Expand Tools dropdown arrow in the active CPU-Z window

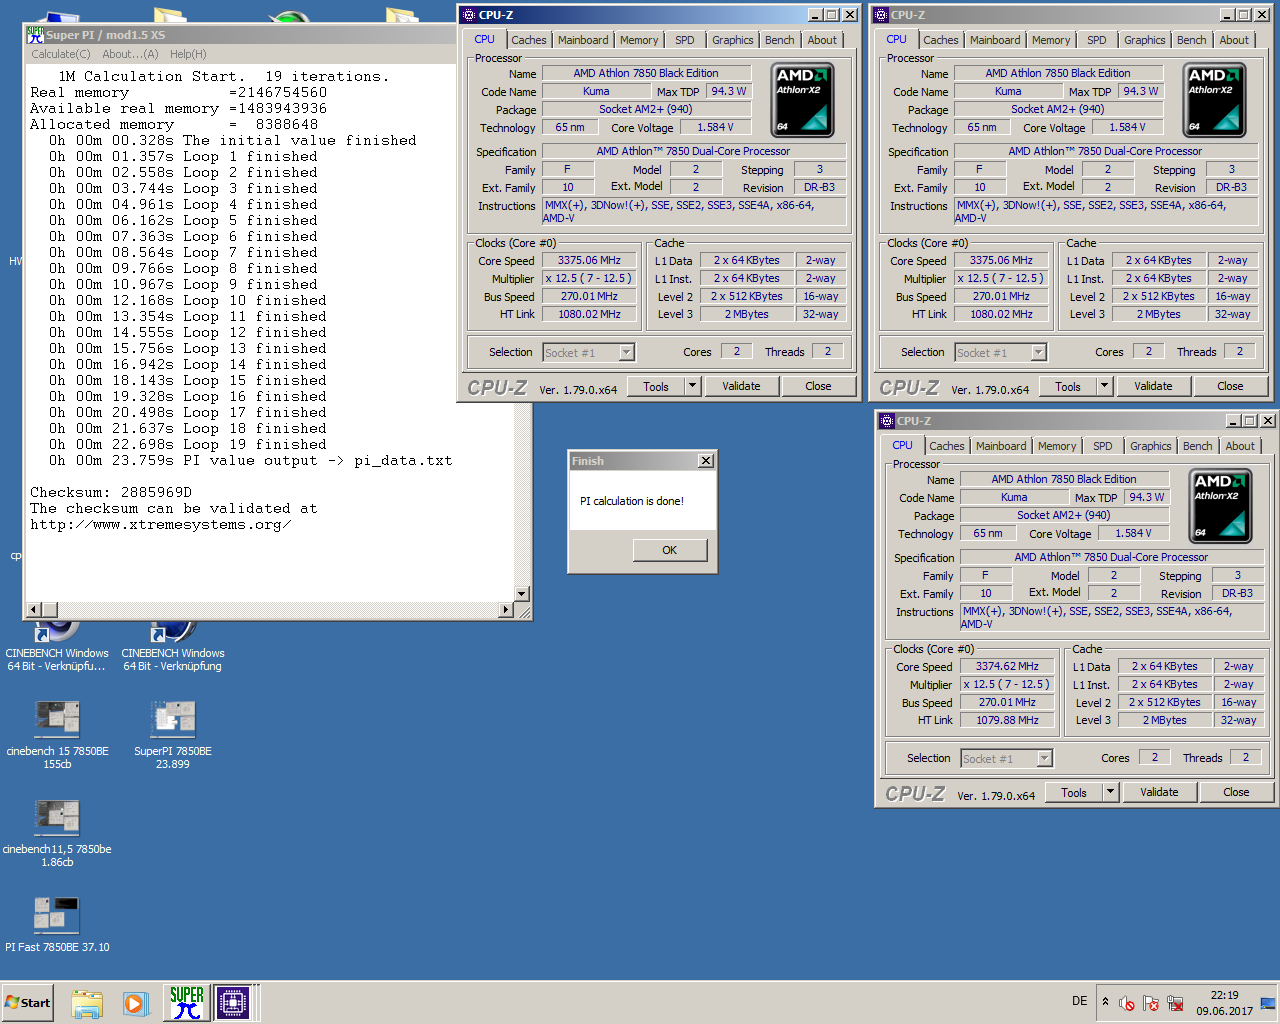coord(692,386)
